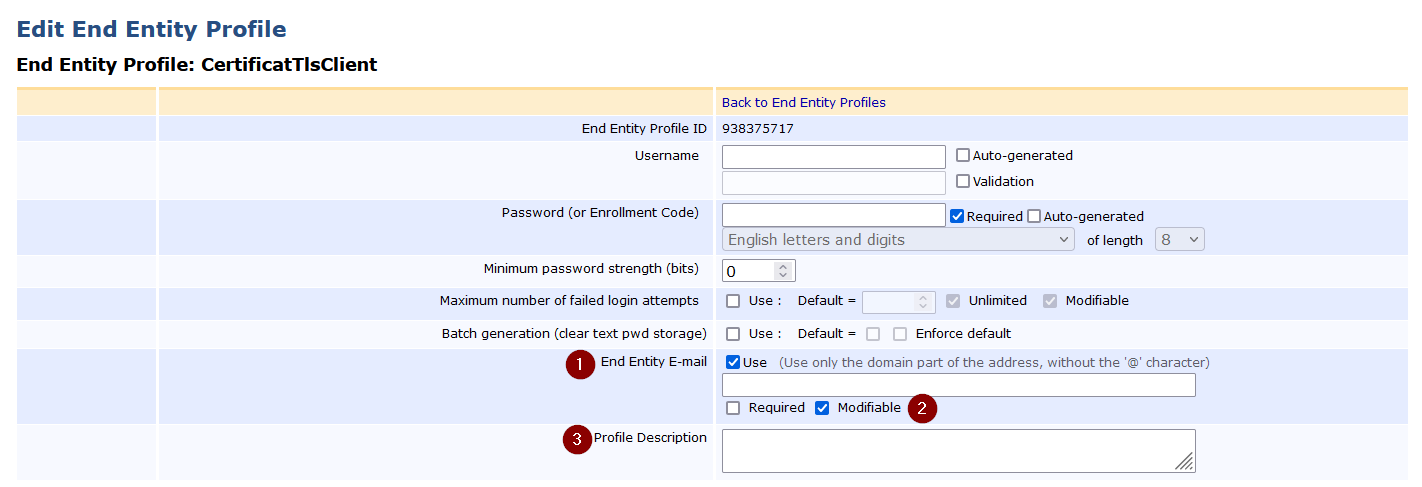Check the E-mail Required checkbox
This screenshot has width=1422, height=487.
coord(733,408)
